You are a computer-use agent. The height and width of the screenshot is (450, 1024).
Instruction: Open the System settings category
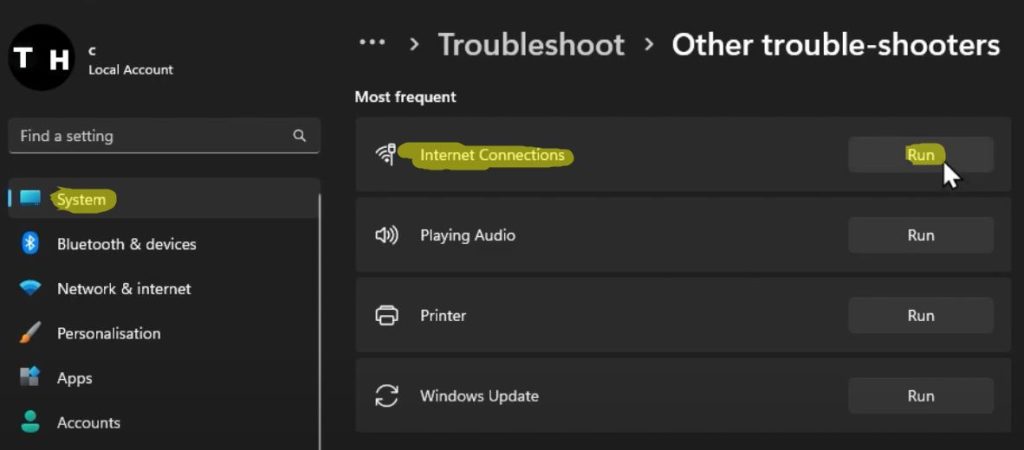(163, 199)
